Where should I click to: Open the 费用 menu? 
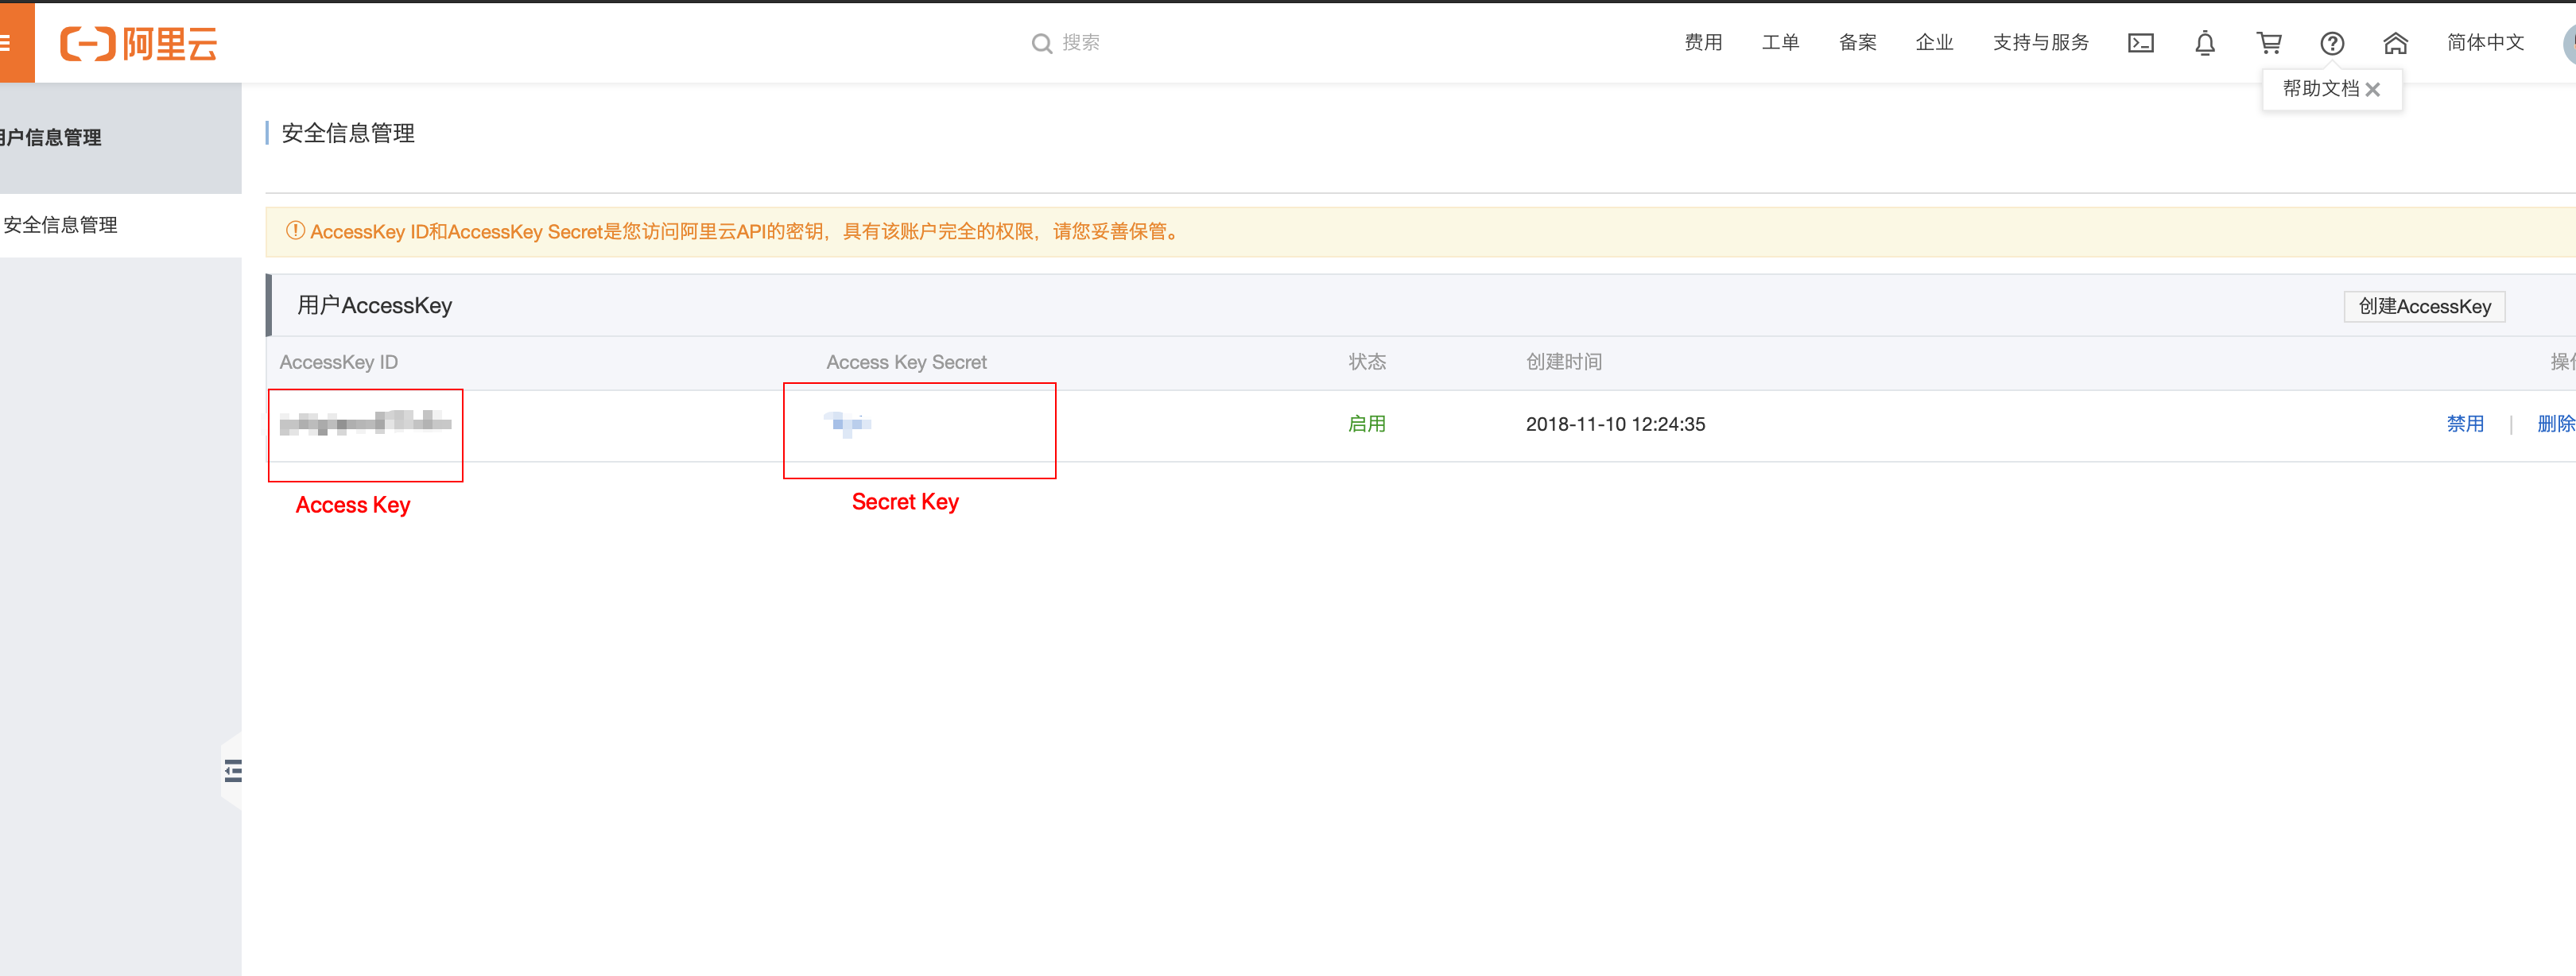pyautogui.click(x=1703, y=42)
